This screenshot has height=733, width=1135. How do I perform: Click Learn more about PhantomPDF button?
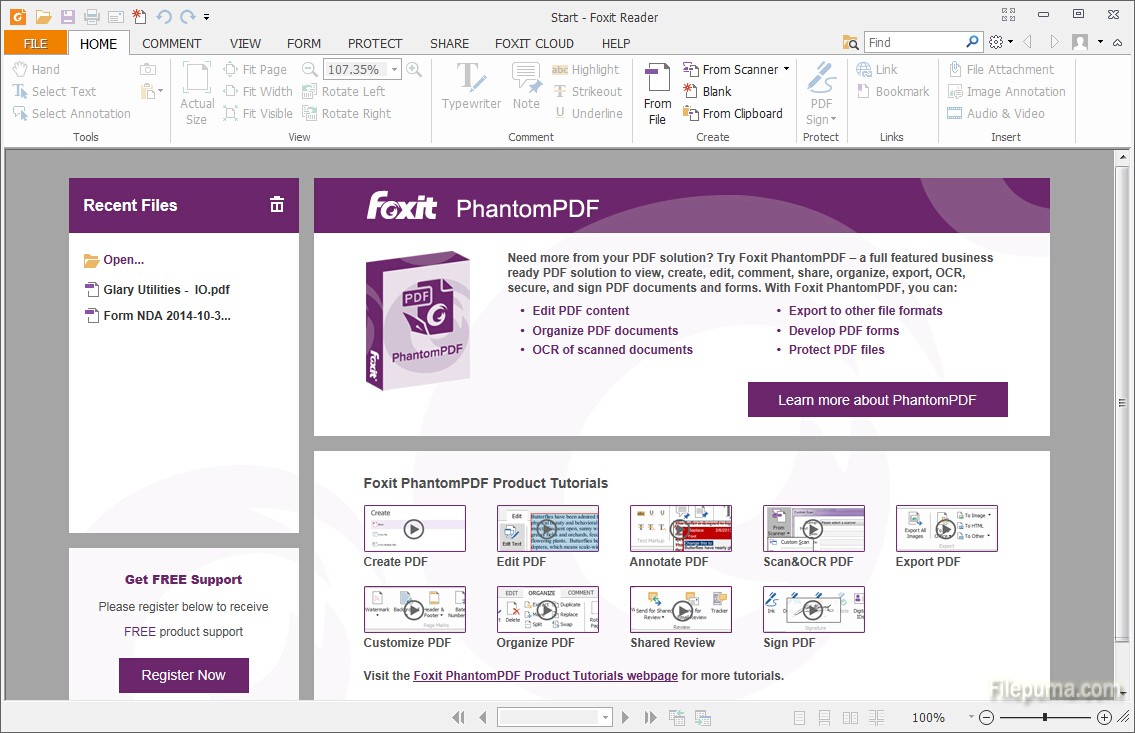point(877,400)
